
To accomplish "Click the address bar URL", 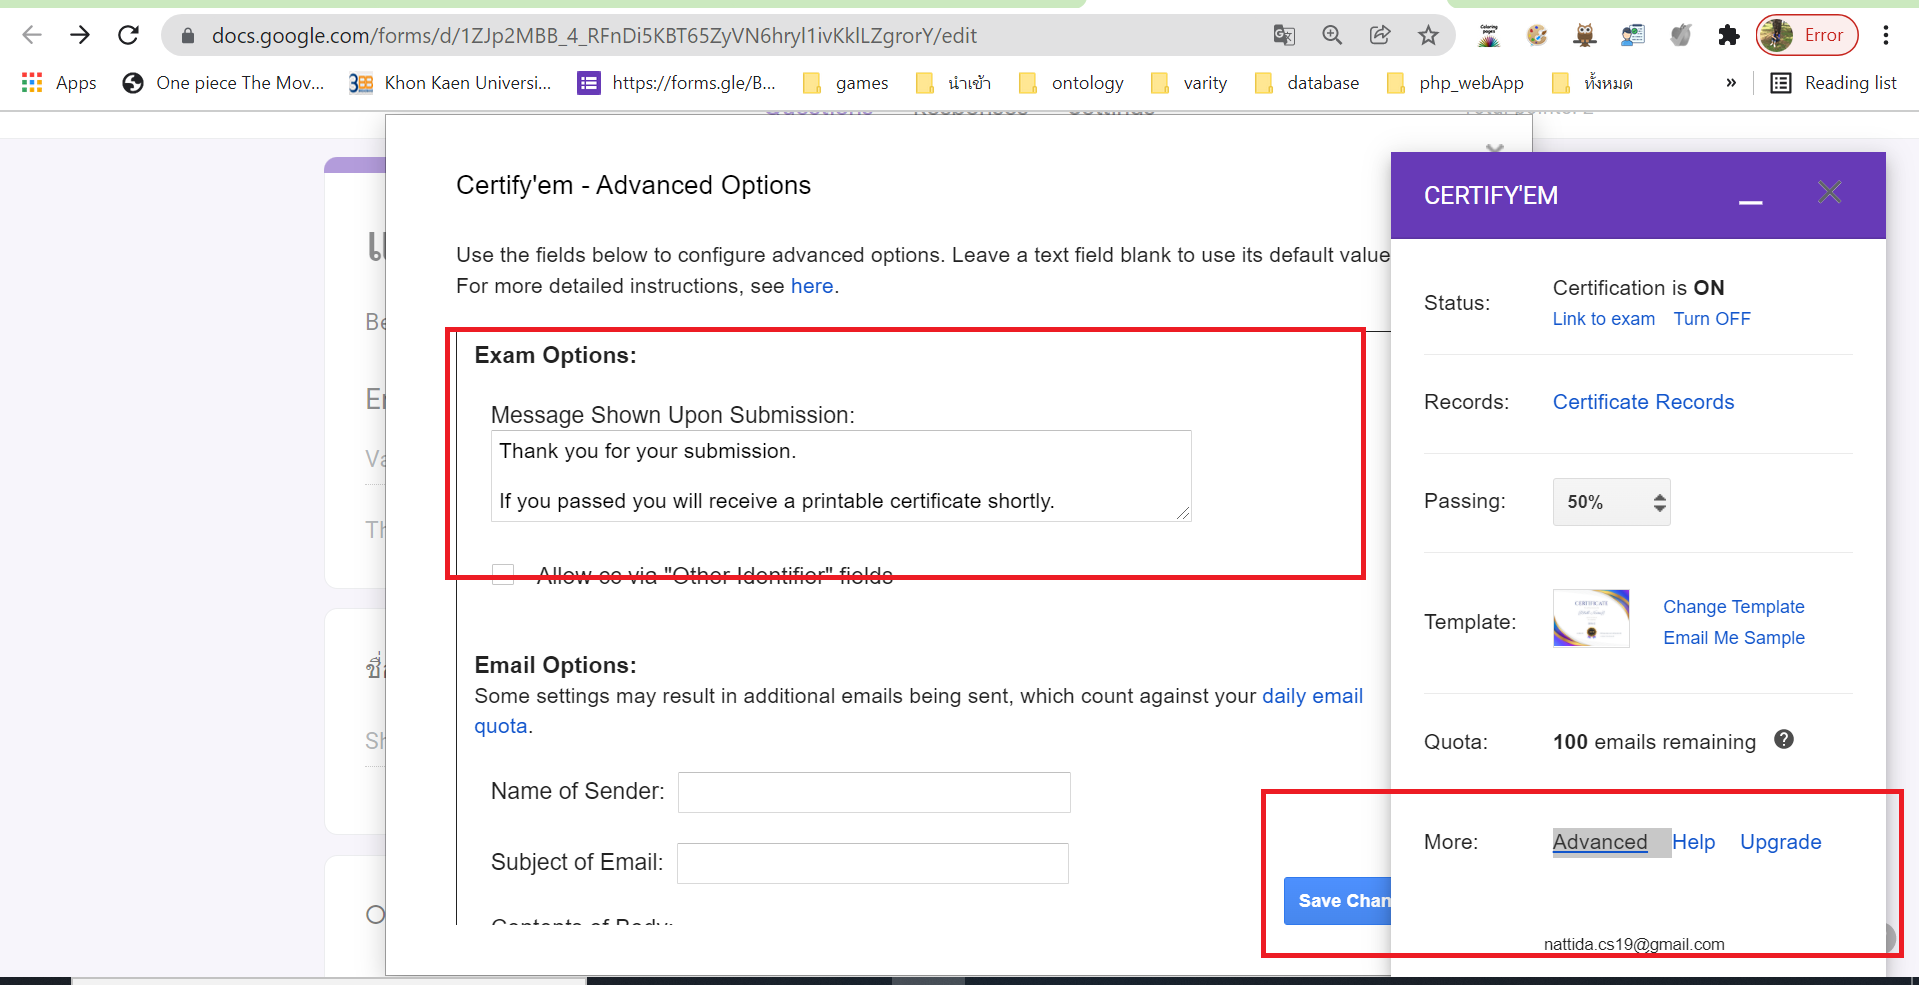I will coord(594,36).
